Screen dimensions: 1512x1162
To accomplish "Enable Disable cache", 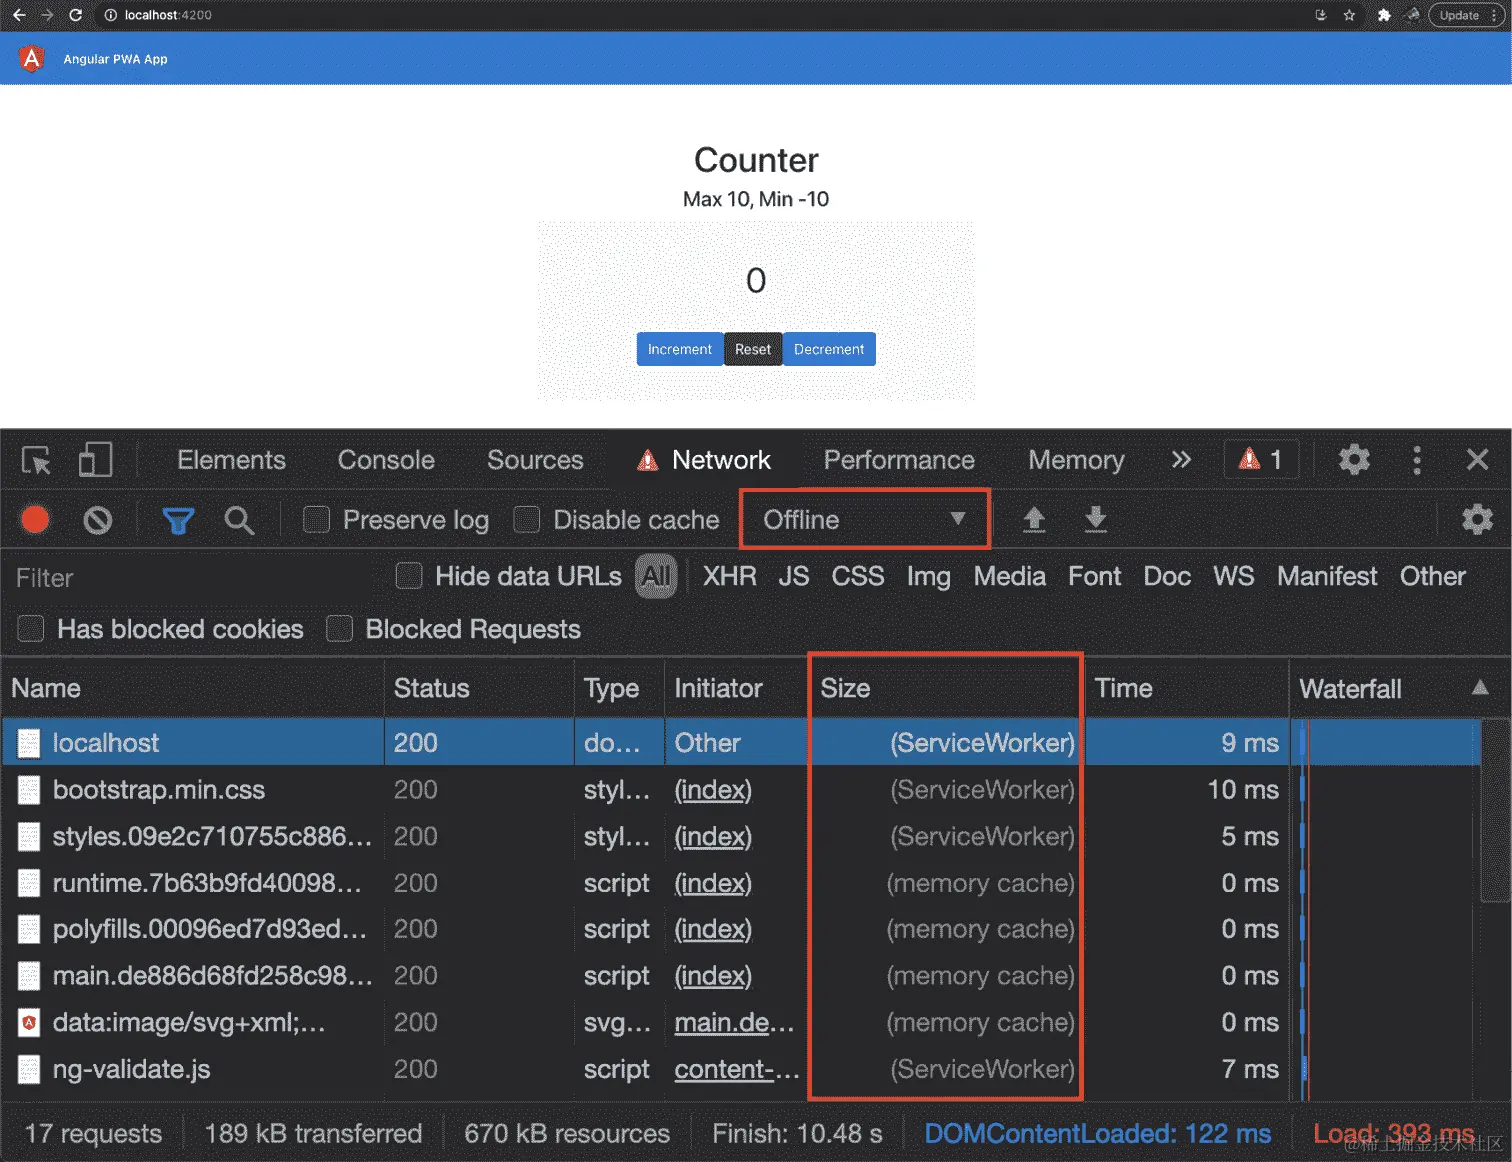I will point(526,520).
